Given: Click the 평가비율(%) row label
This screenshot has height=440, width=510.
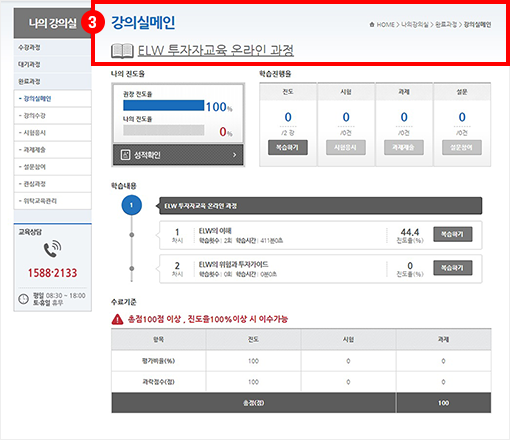Looking at the screenshot, I should [x=158, y=361].
